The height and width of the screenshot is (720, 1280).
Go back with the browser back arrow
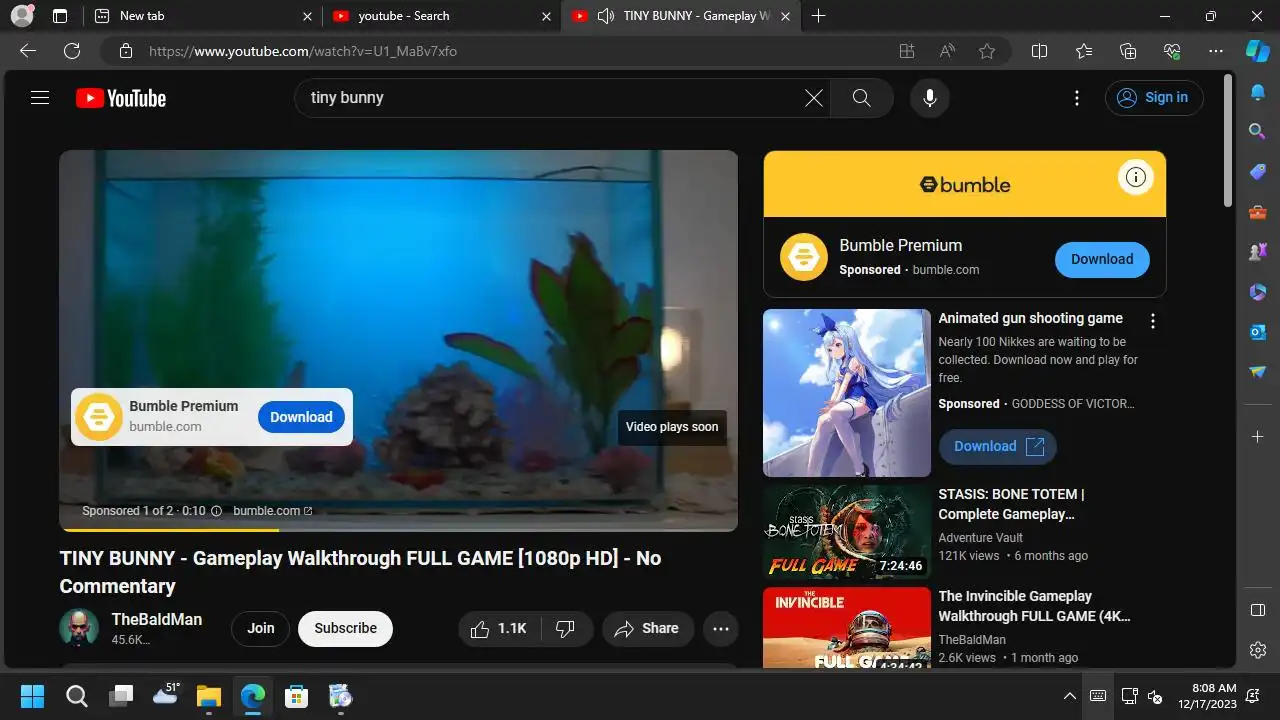pos(28,51)
